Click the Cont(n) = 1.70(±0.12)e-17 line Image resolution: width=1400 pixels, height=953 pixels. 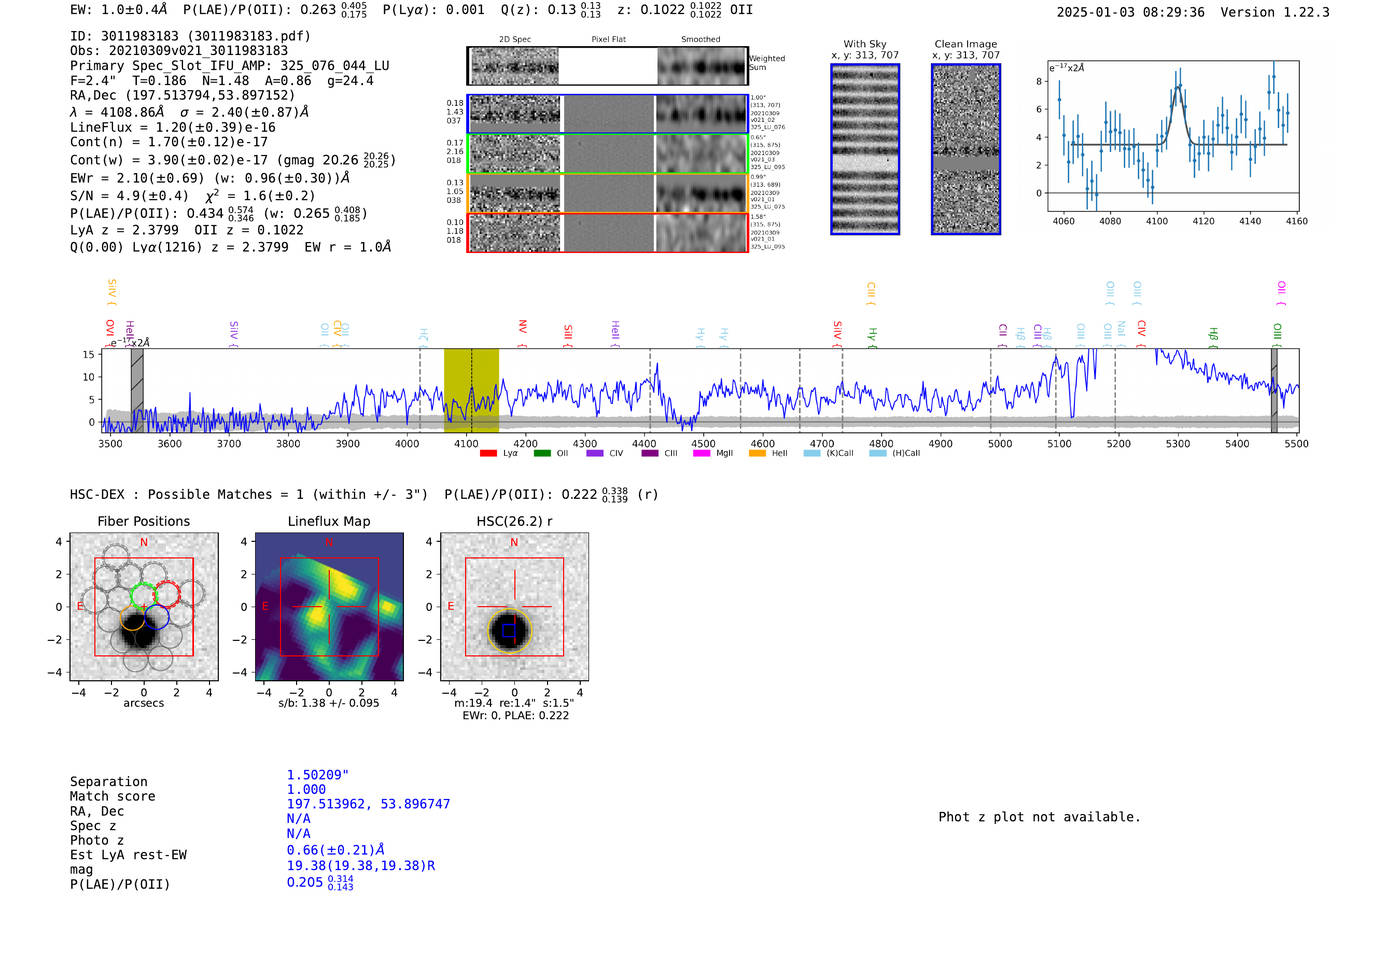click(169, 142)
